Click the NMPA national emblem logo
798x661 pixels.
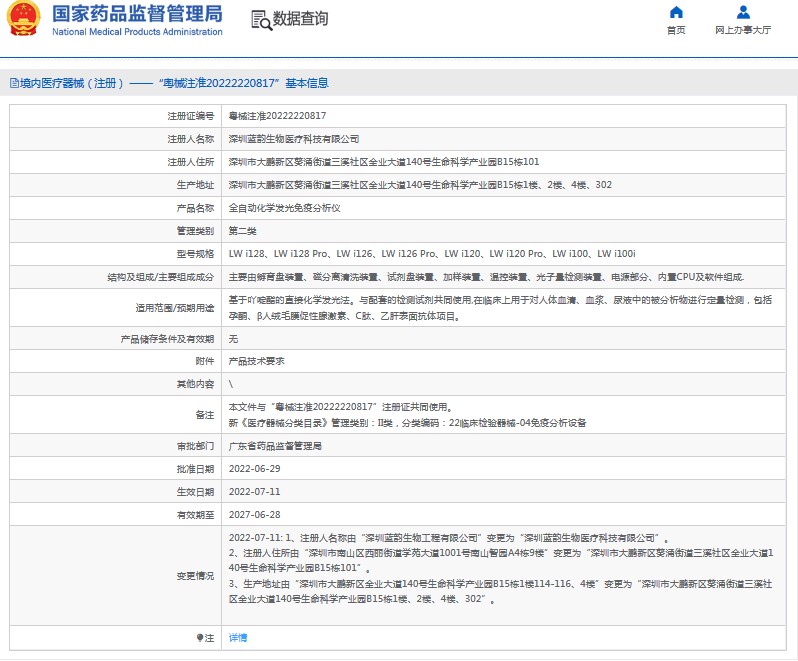pyautogui.click(x=23, y=18)
